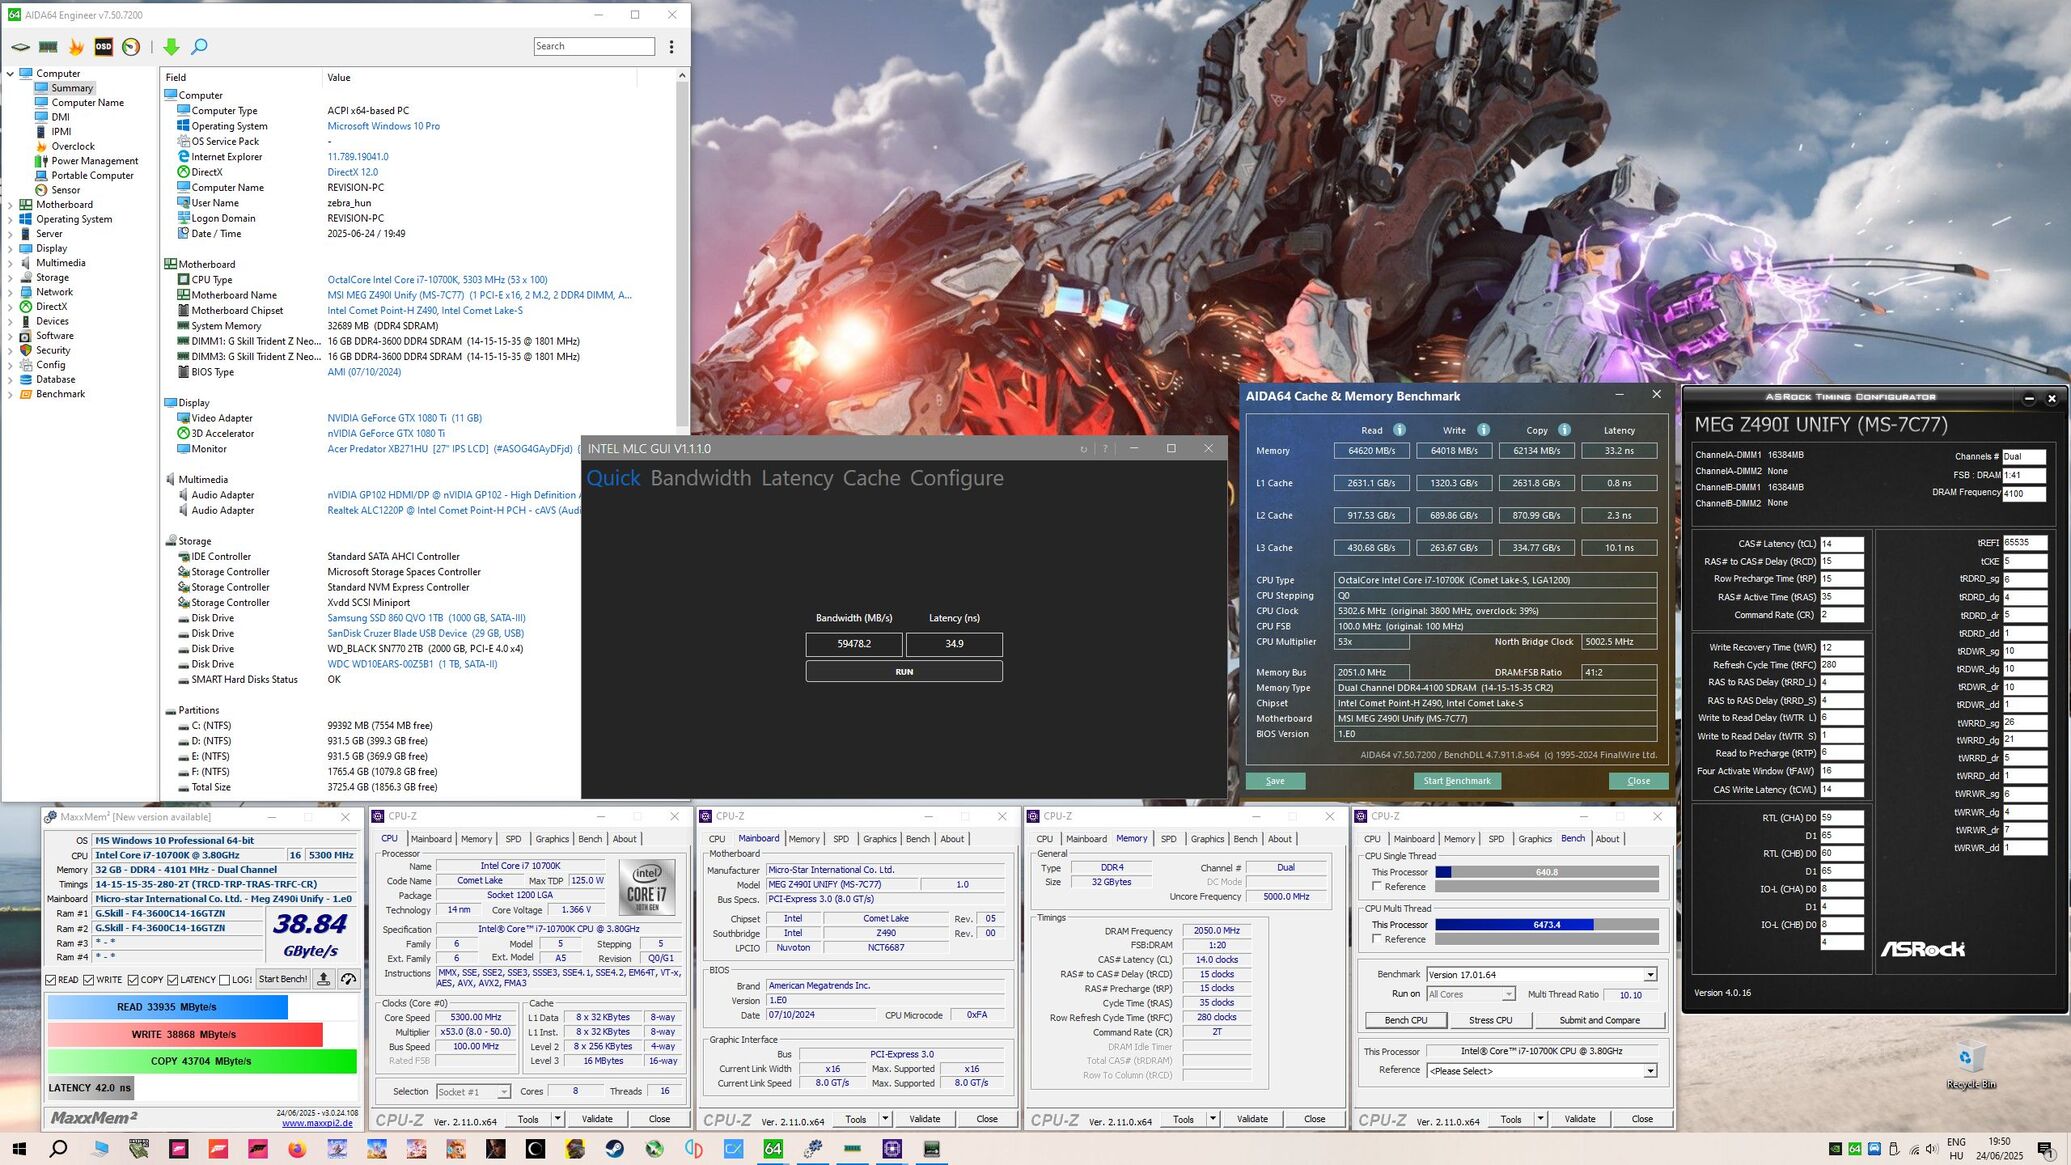This screenshot has height=1165, width=2071.
Task: Click MaxxMem upload result icon
Action: click(324, 979)
